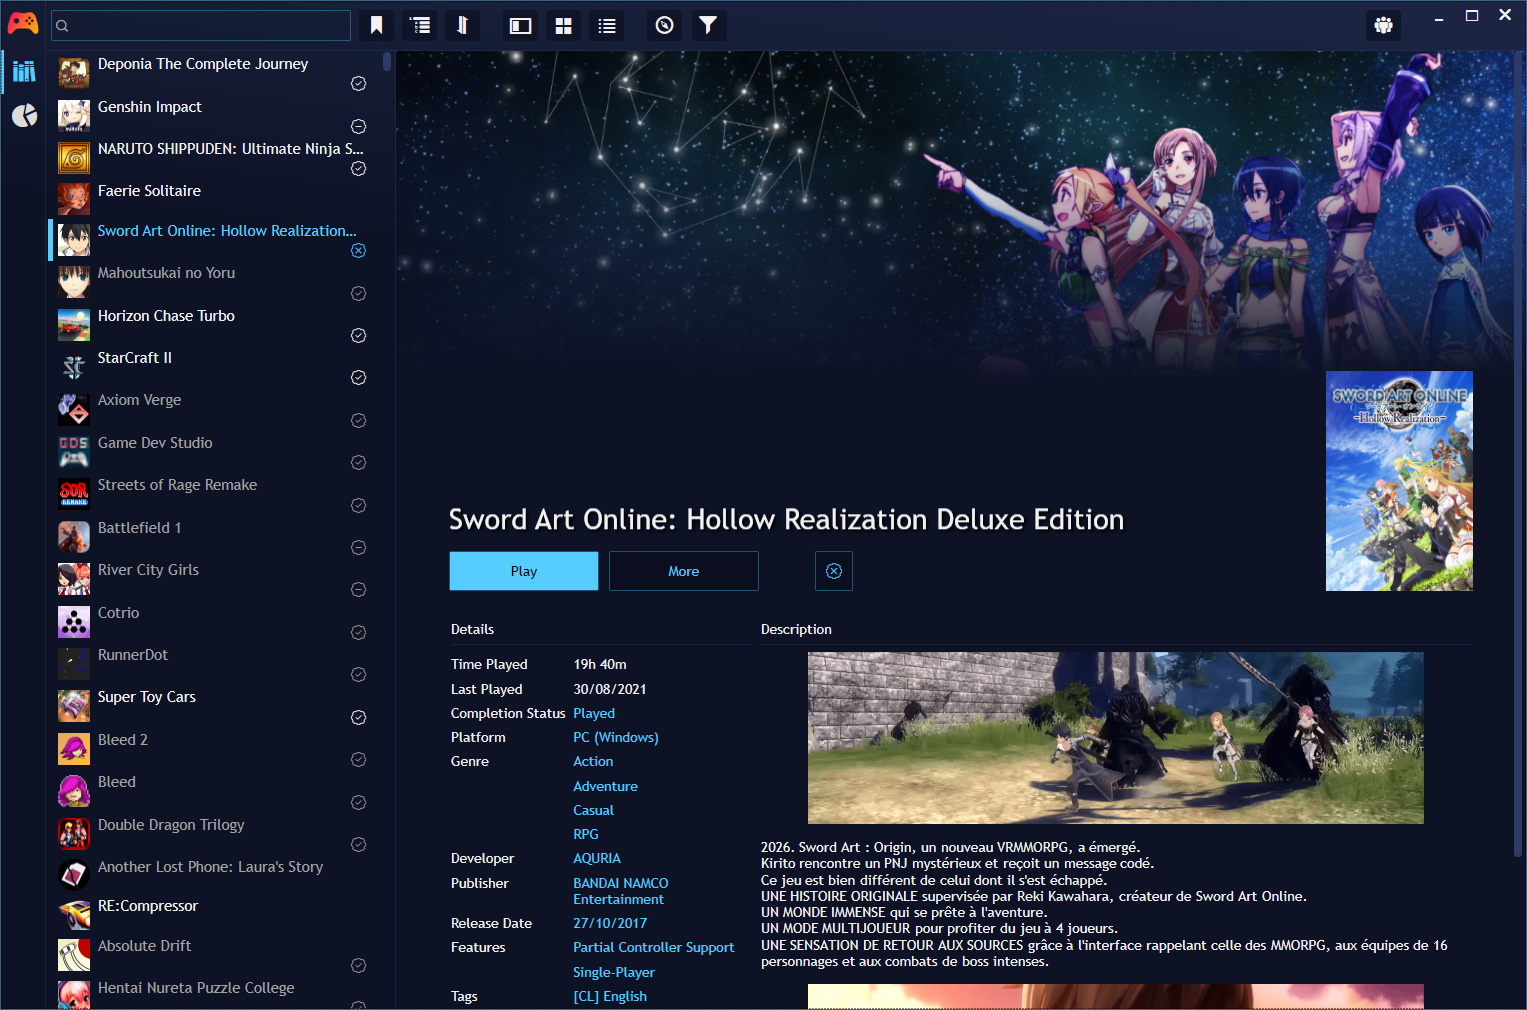Open the Statistics pie chart view
Screen dimensions: 1527x1010
[24, 116]
